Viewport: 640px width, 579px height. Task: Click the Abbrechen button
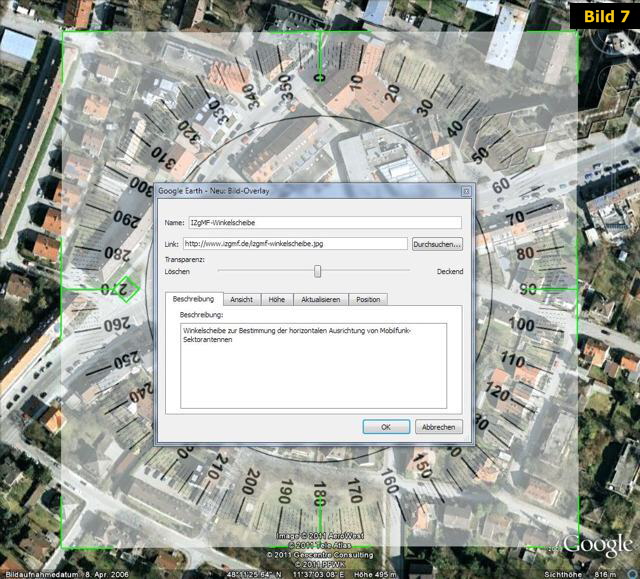439,427
